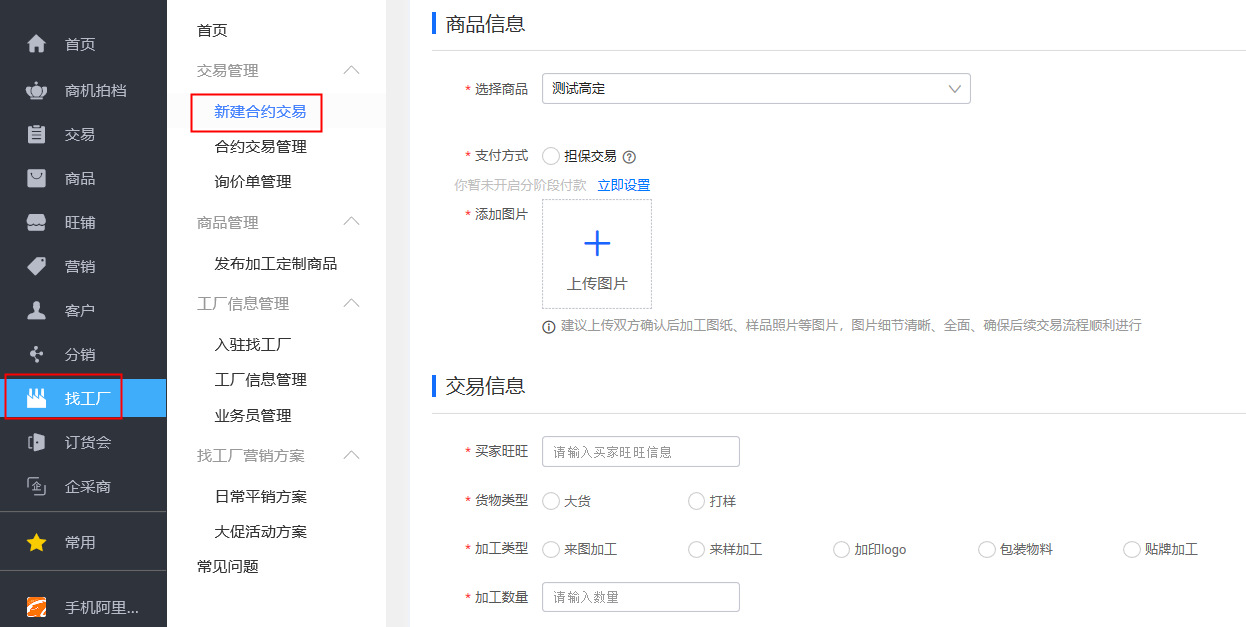Select the 担保交易 payment radio button
The image size is (1246, 627).
click(551, 156)
